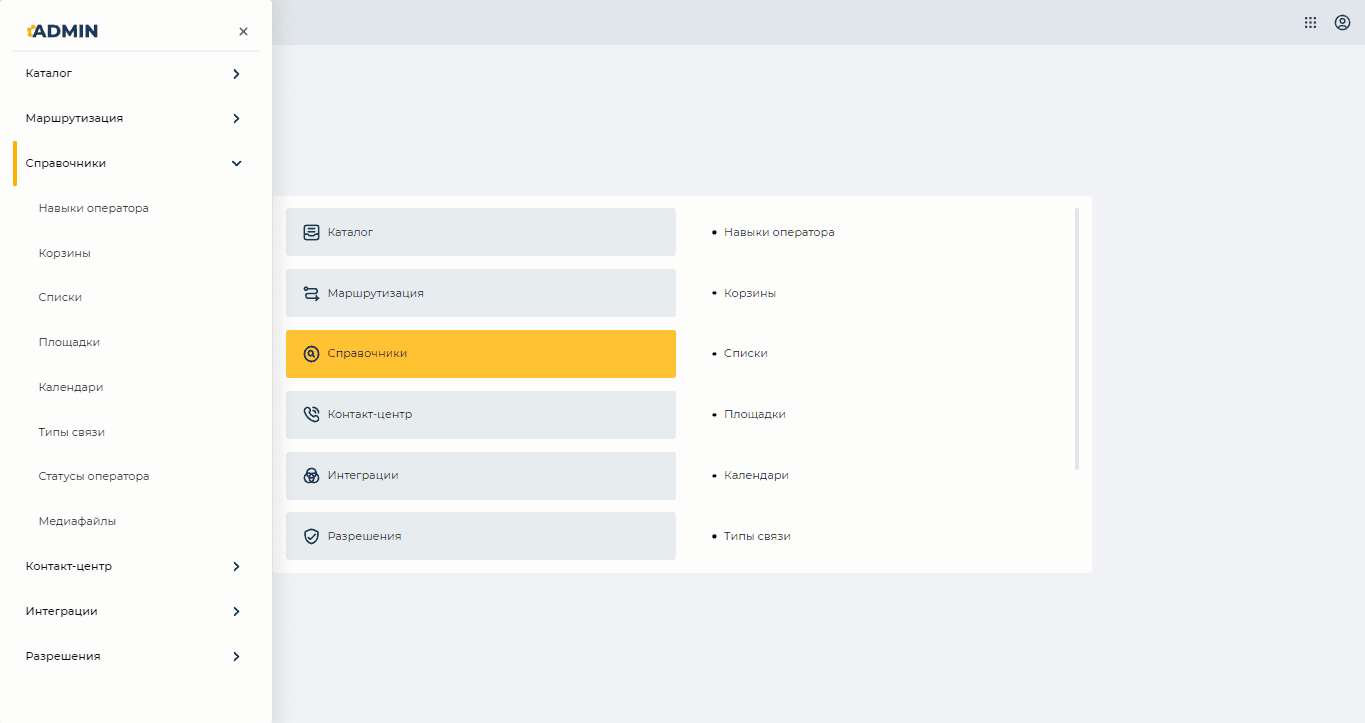Open Типы связи link in bullet list
This screenshot has height=723, width=1365.
tap(757, 536)
